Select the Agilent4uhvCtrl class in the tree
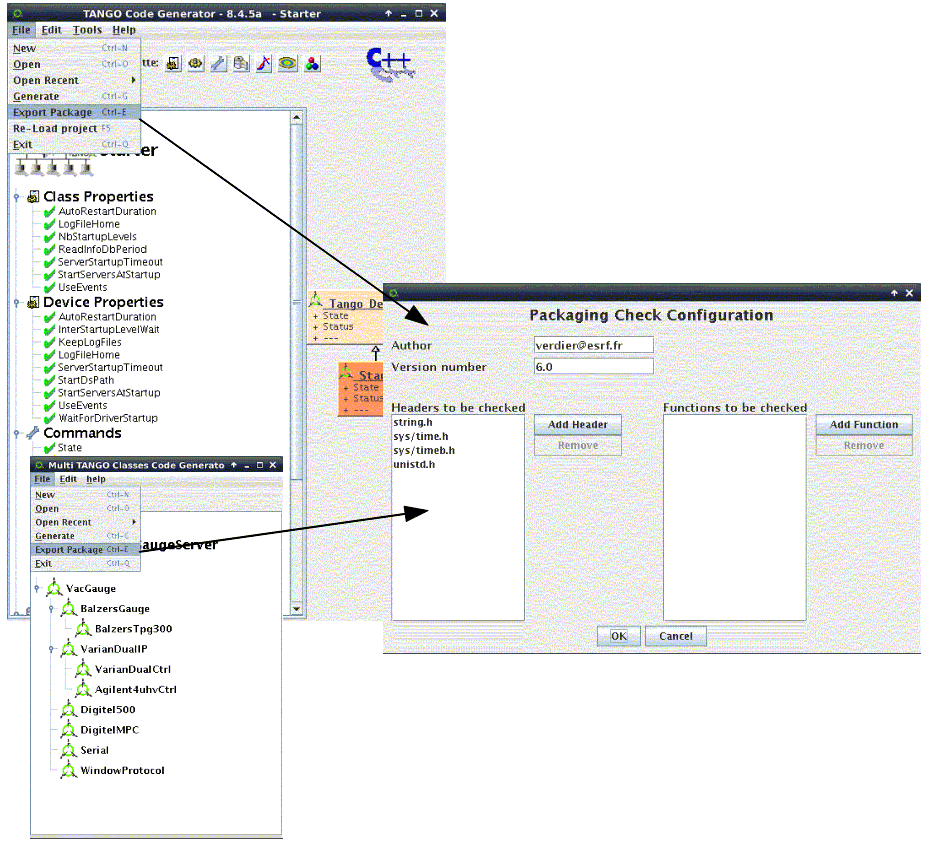 coord(136,689)
